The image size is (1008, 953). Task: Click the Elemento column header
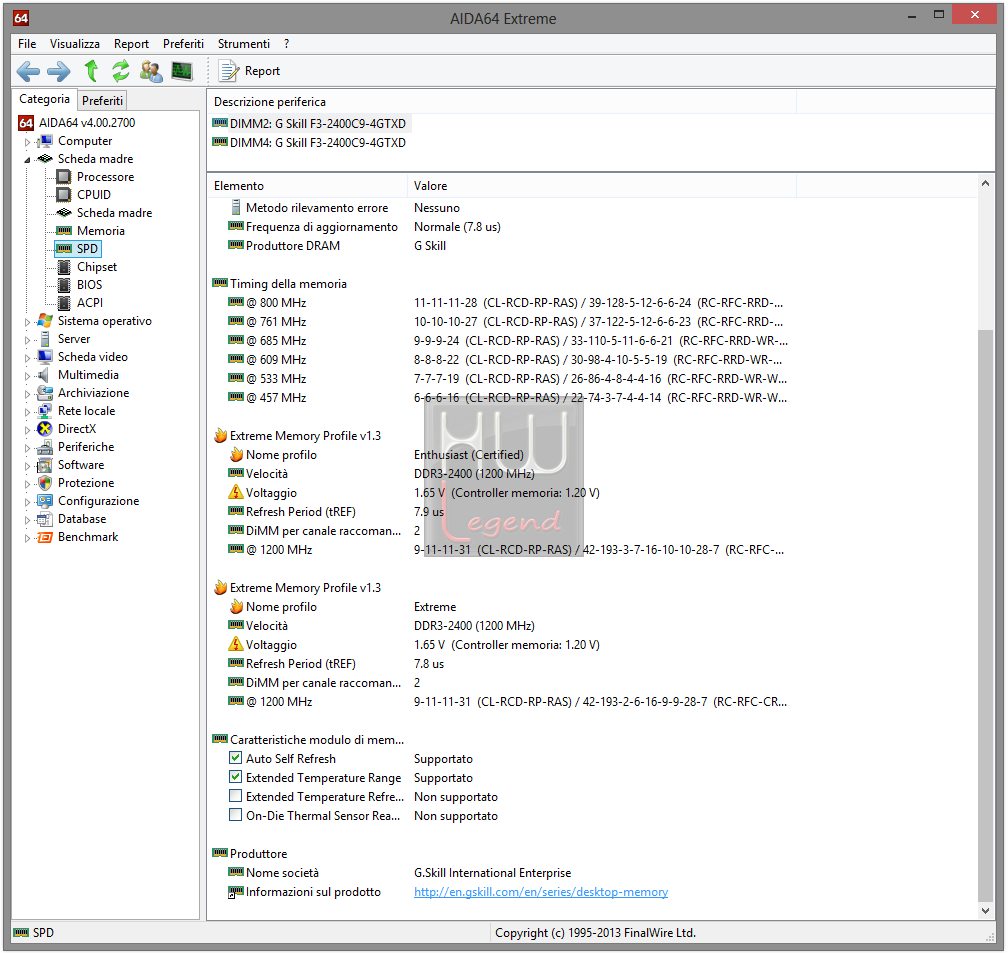(x=307, y=186)
